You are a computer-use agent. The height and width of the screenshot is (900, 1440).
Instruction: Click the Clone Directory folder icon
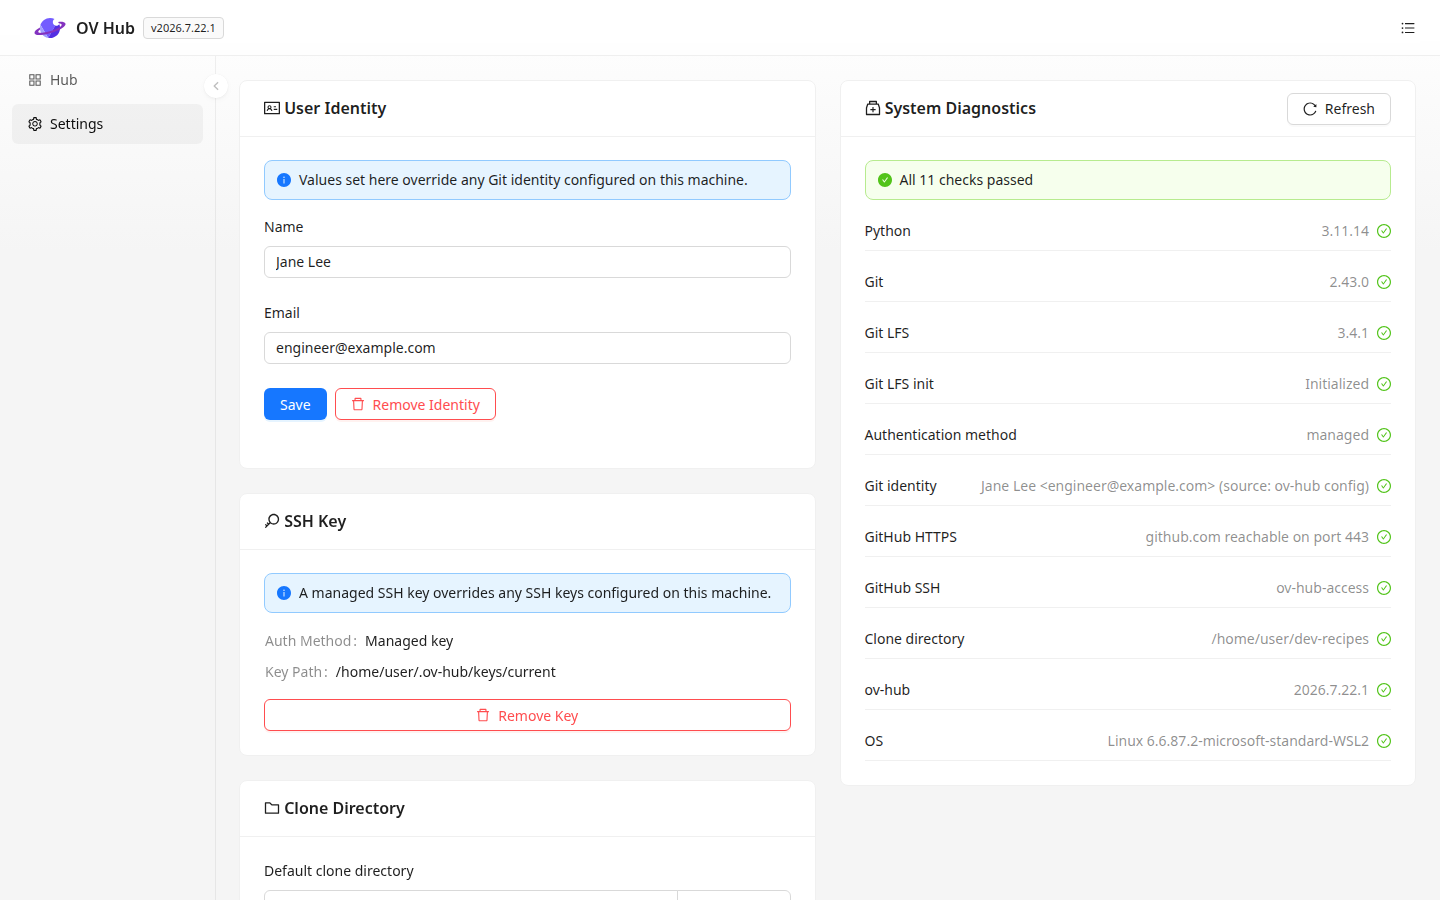272,808
